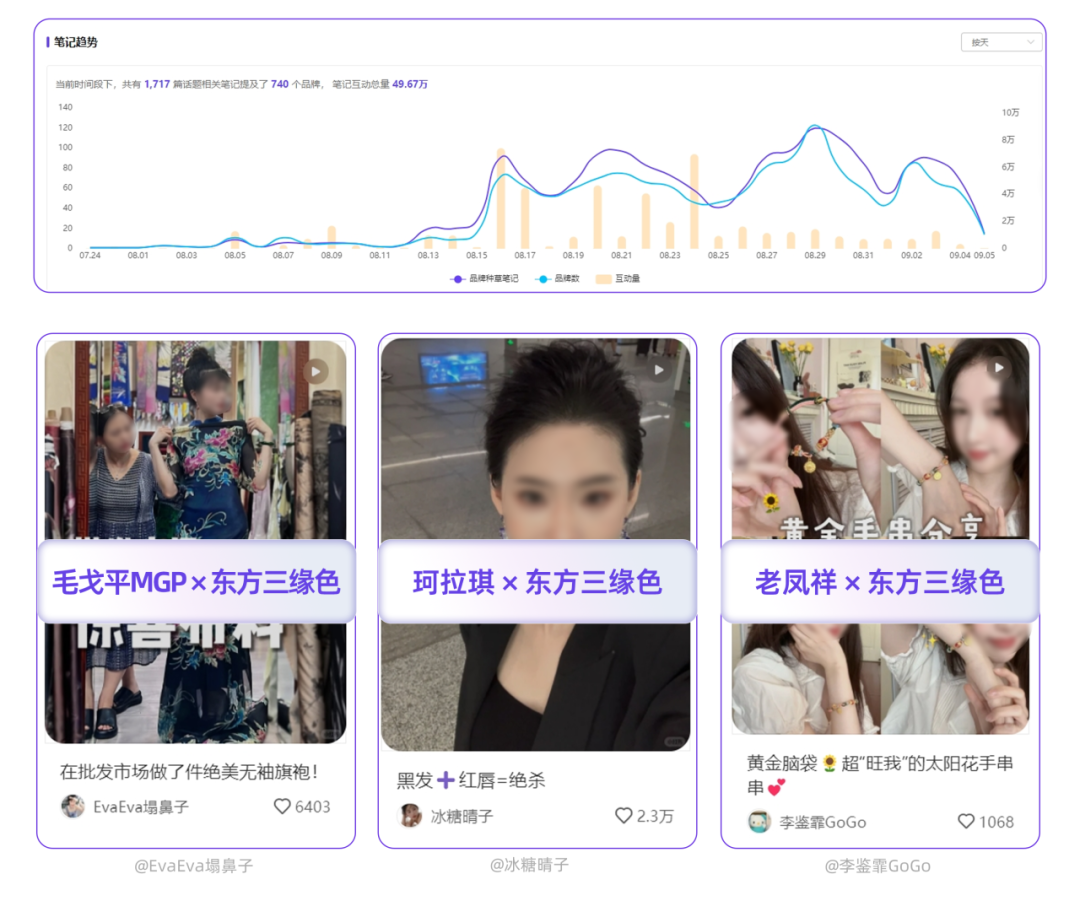Image resolution: width=1080 pixels, height=901 pixels.
Task: Click the 740 brands count figure
Action: click(x=280, y=84)
